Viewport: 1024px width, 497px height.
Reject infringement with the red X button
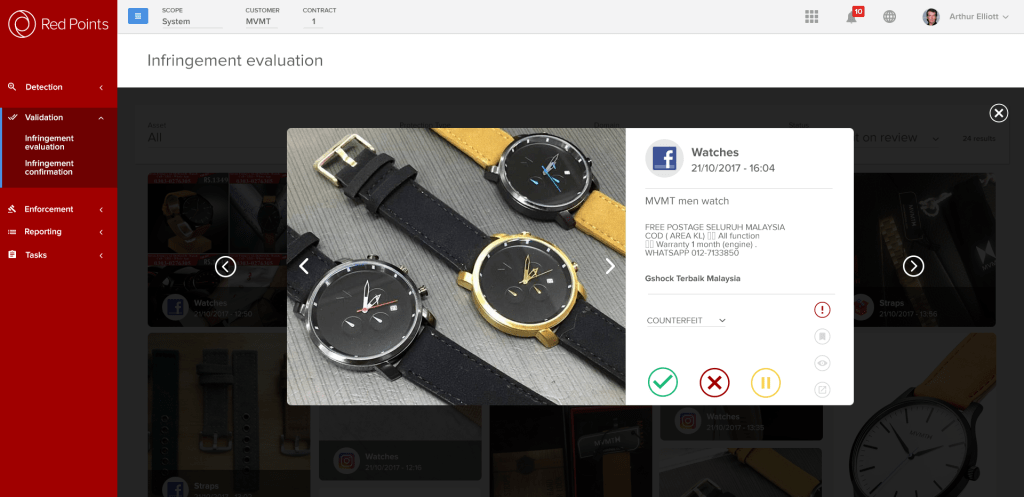click(714, 382)
